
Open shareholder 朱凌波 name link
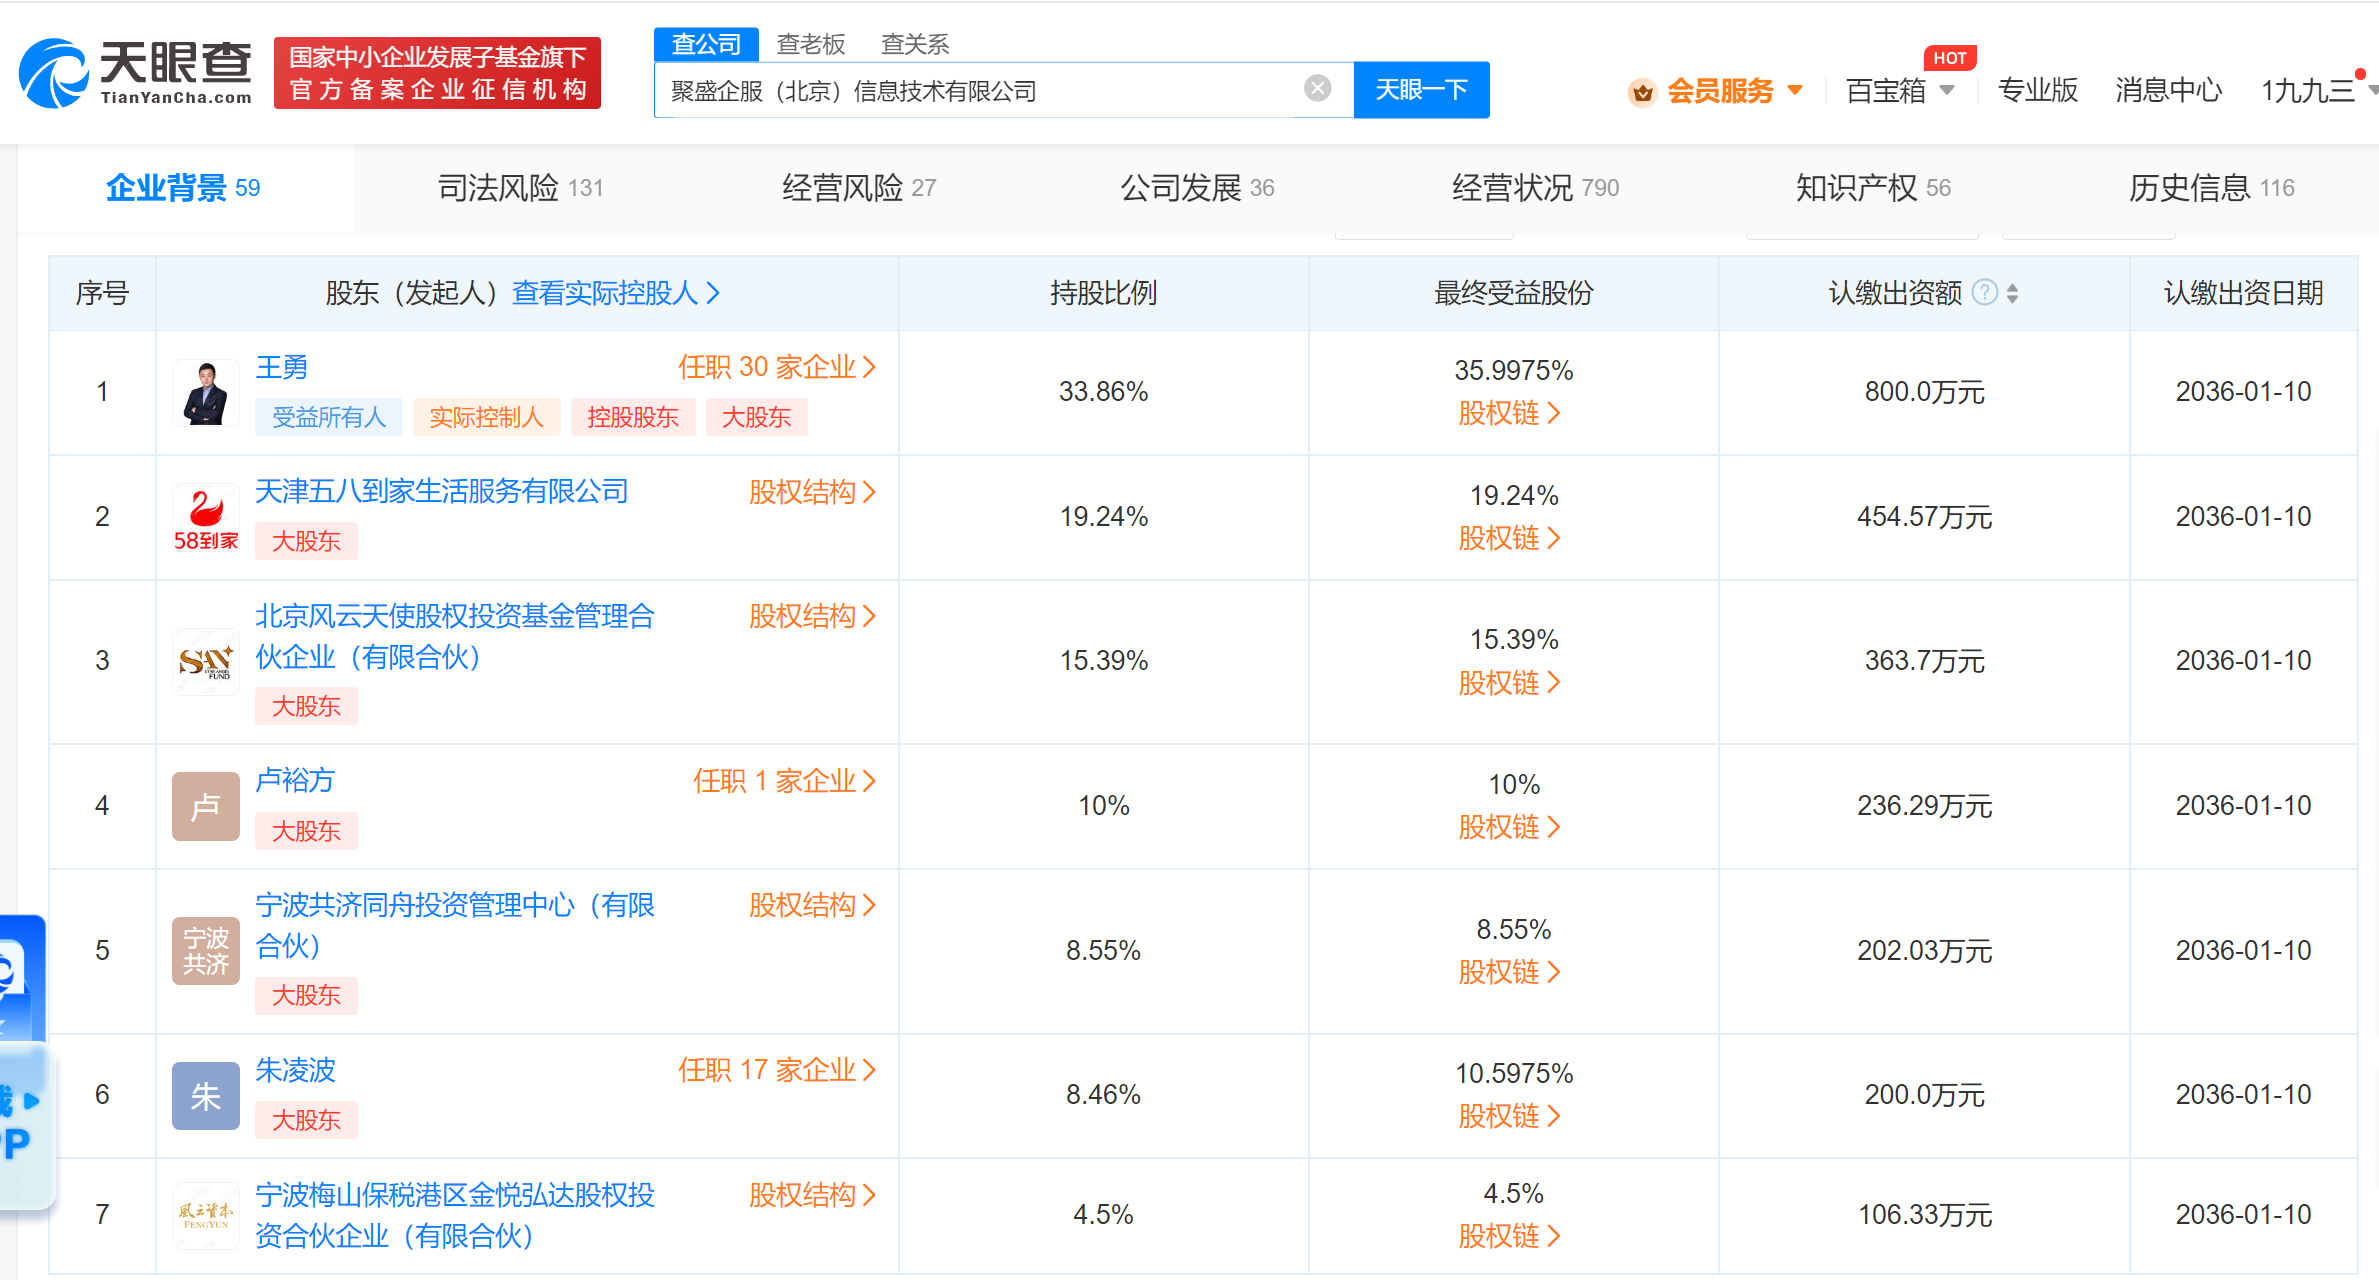tap(295, 1070)
